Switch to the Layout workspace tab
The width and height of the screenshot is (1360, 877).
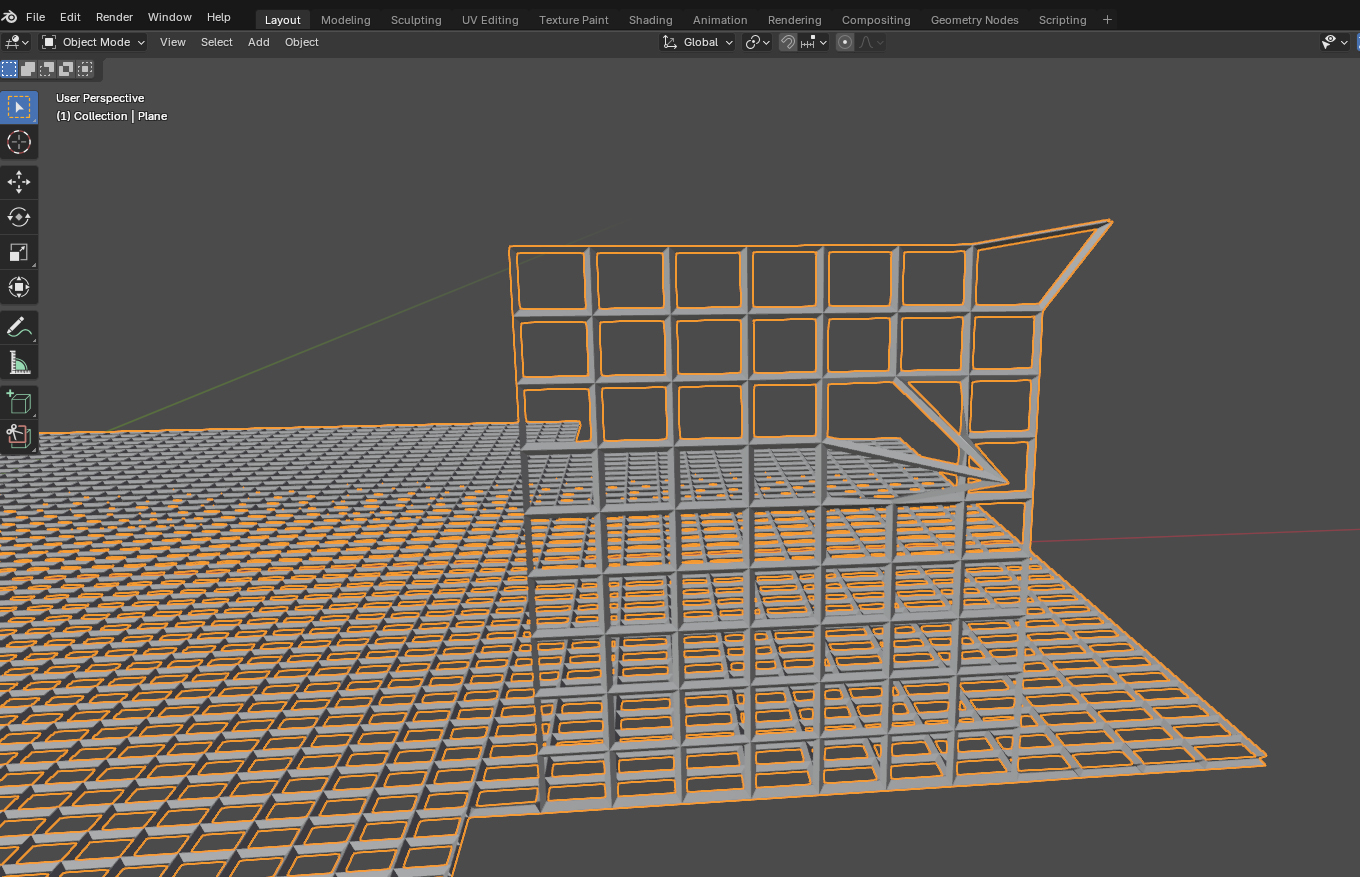(283, 20)
